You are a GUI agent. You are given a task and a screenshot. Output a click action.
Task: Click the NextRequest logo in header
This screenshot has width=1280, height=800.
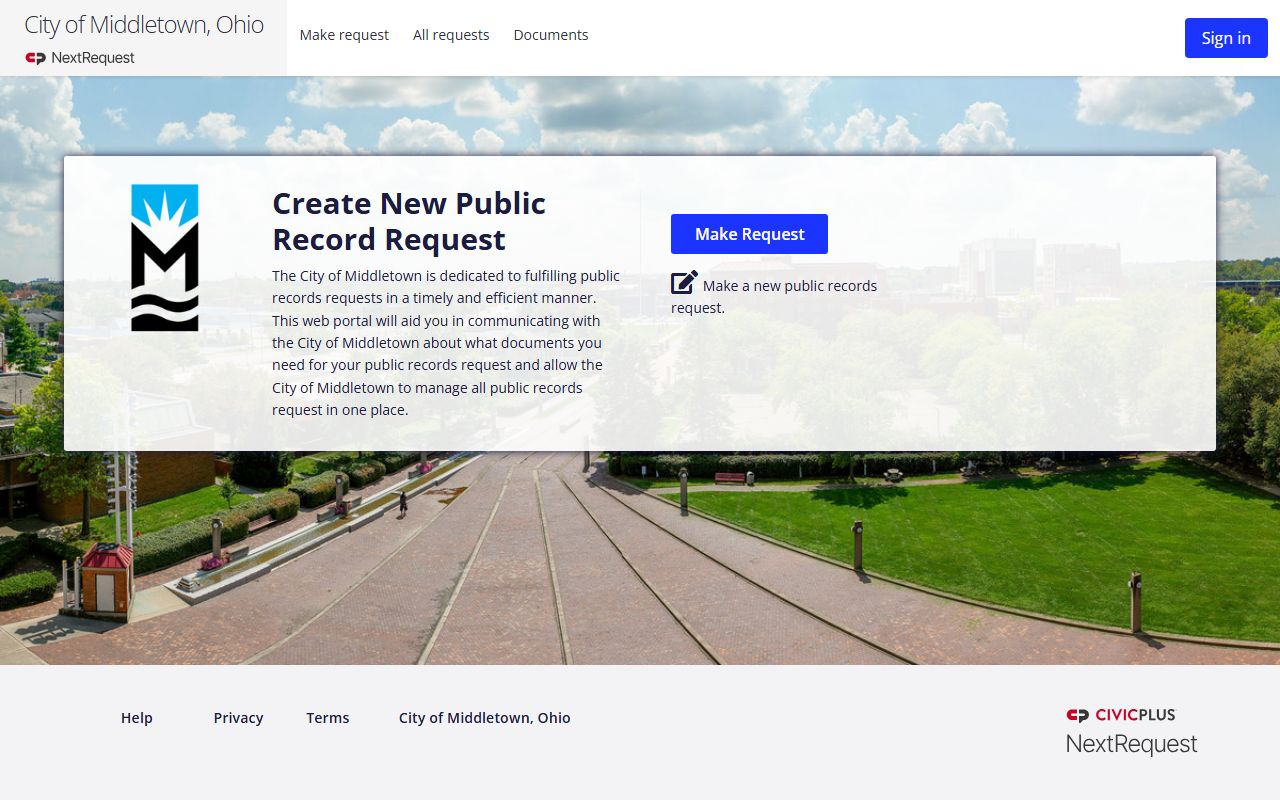point(80,58)
